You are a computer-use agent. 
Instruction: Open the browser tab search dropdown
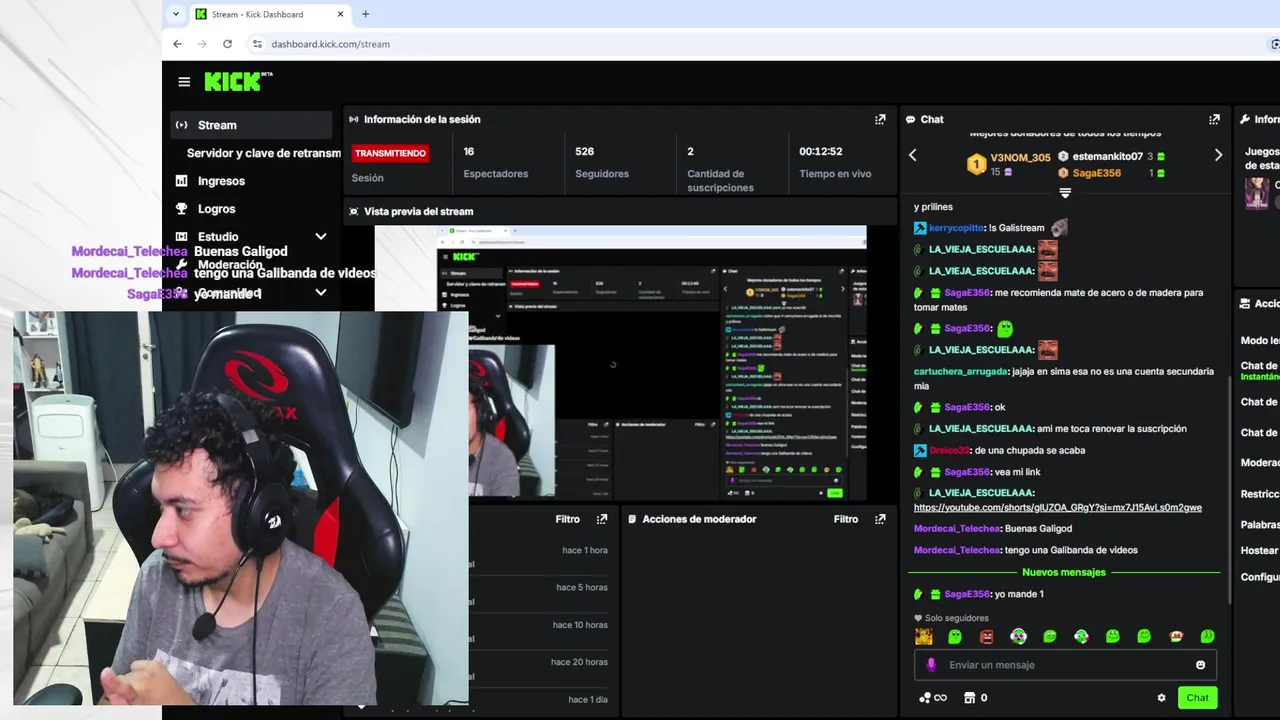point(176,14)
